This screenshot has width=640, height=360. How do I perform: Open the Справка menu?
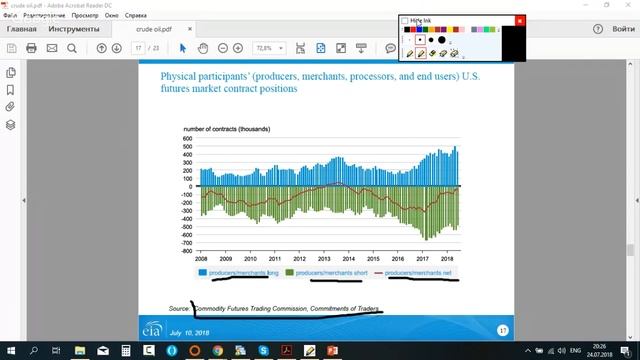[x=136, y=16]
